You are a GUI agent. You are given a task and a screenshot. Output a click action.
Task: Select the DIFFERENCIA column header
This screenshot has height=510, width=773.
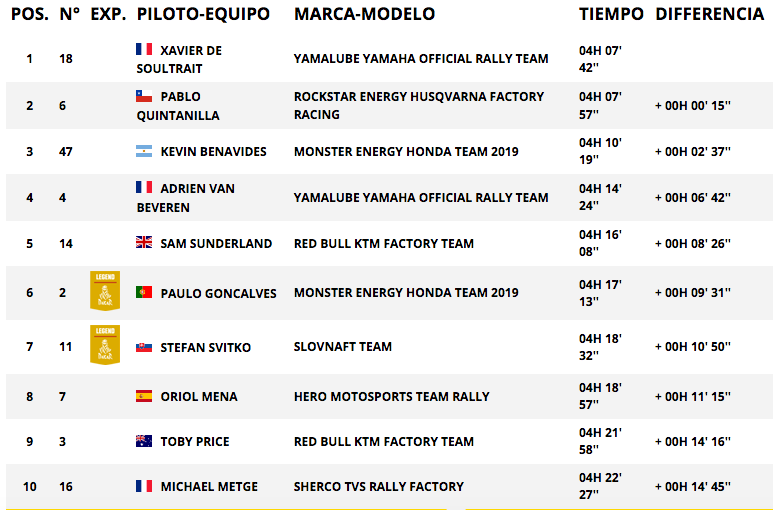709,14
